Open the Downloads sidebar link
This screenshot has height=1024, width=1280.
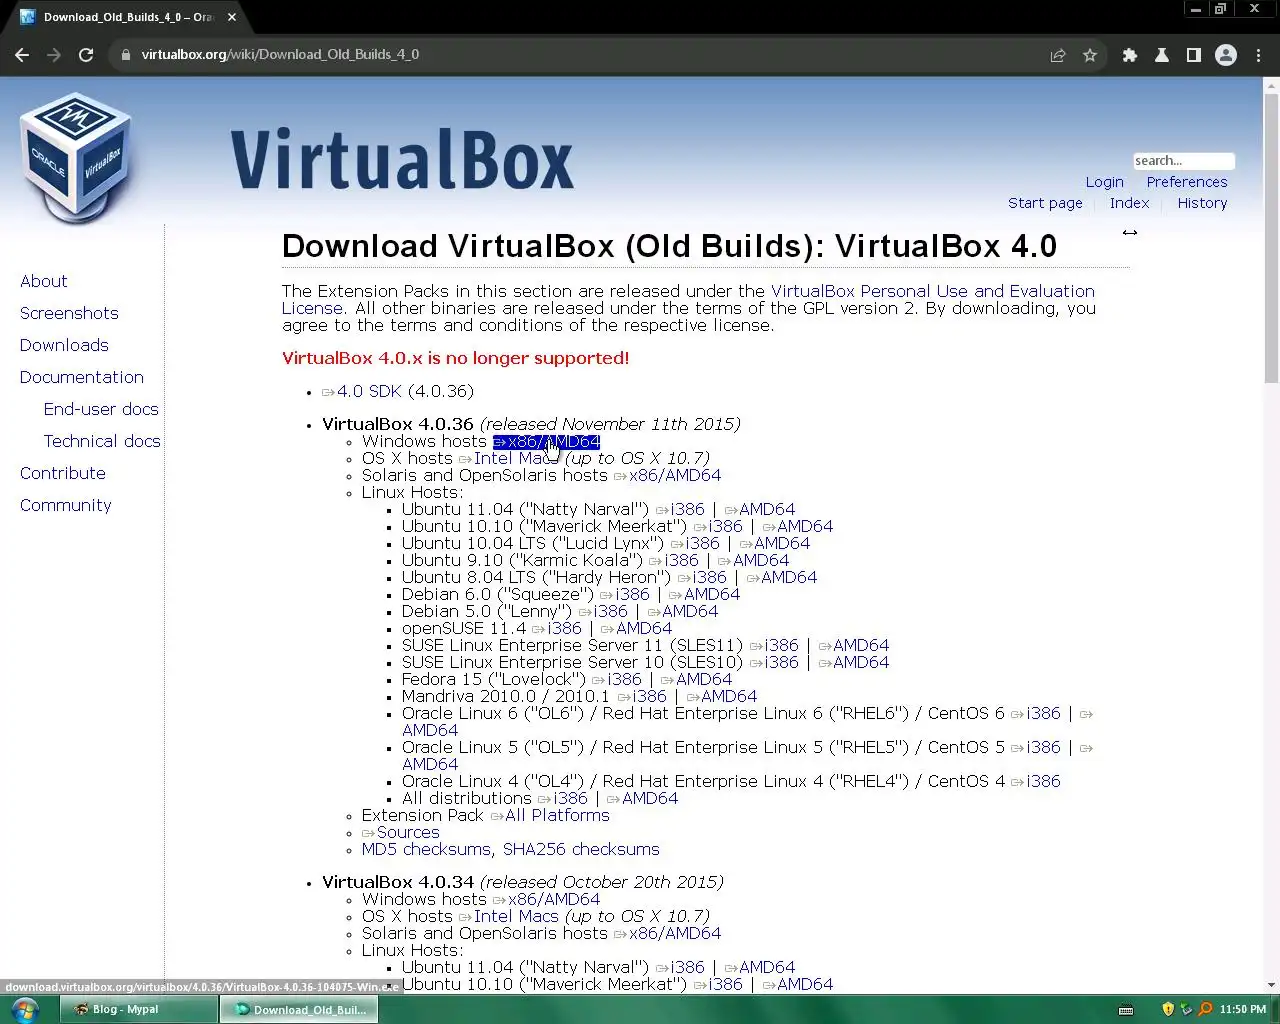(x=64, y=346)
